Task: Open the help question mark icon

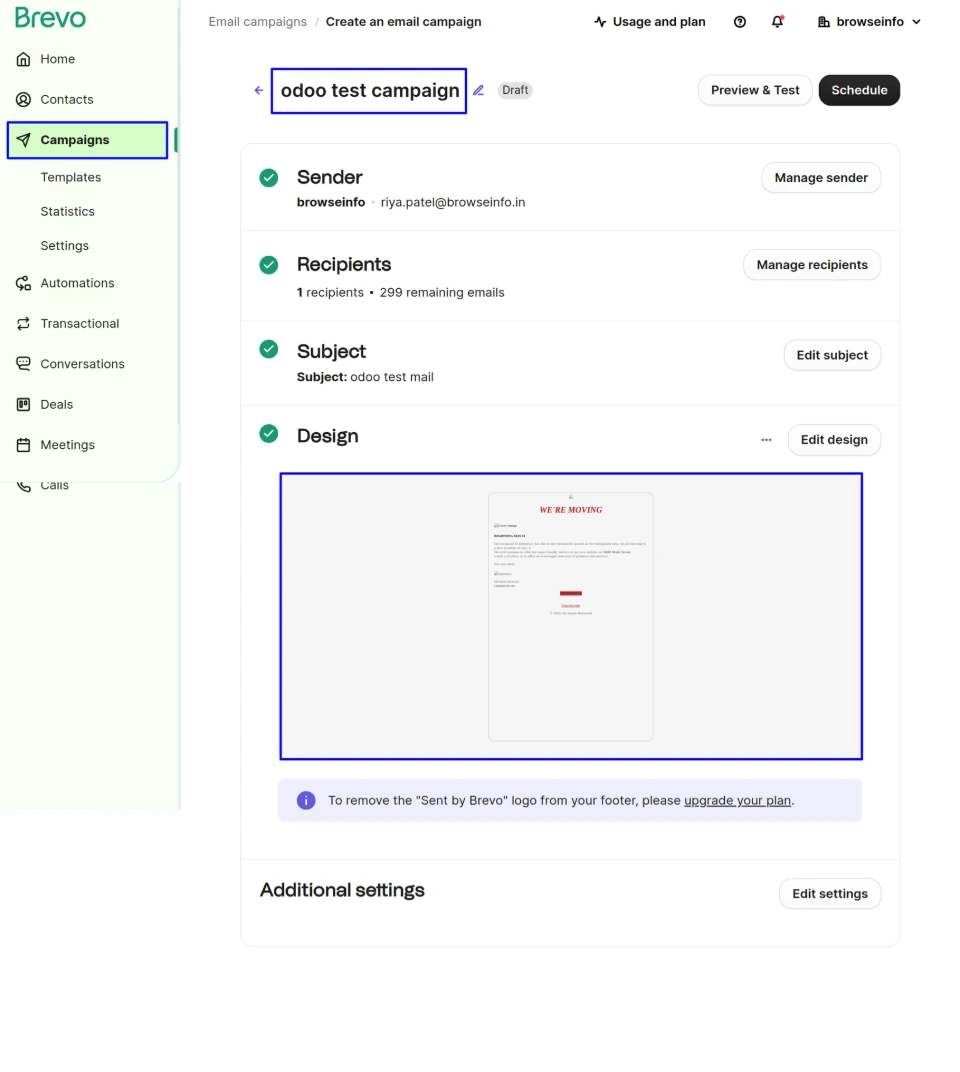Action: tap(740, 22)
